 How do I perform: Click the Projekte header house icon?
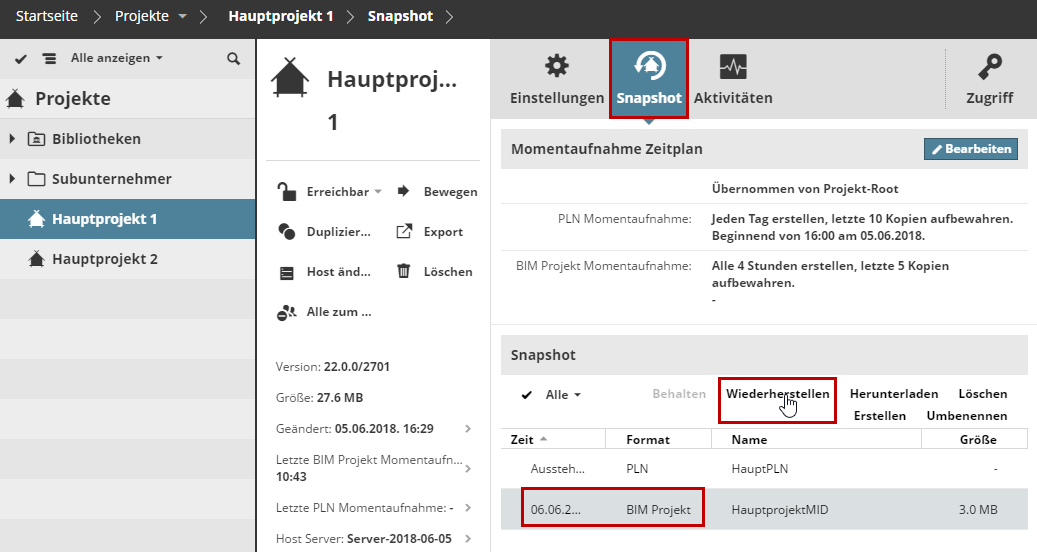click(15, 99)
